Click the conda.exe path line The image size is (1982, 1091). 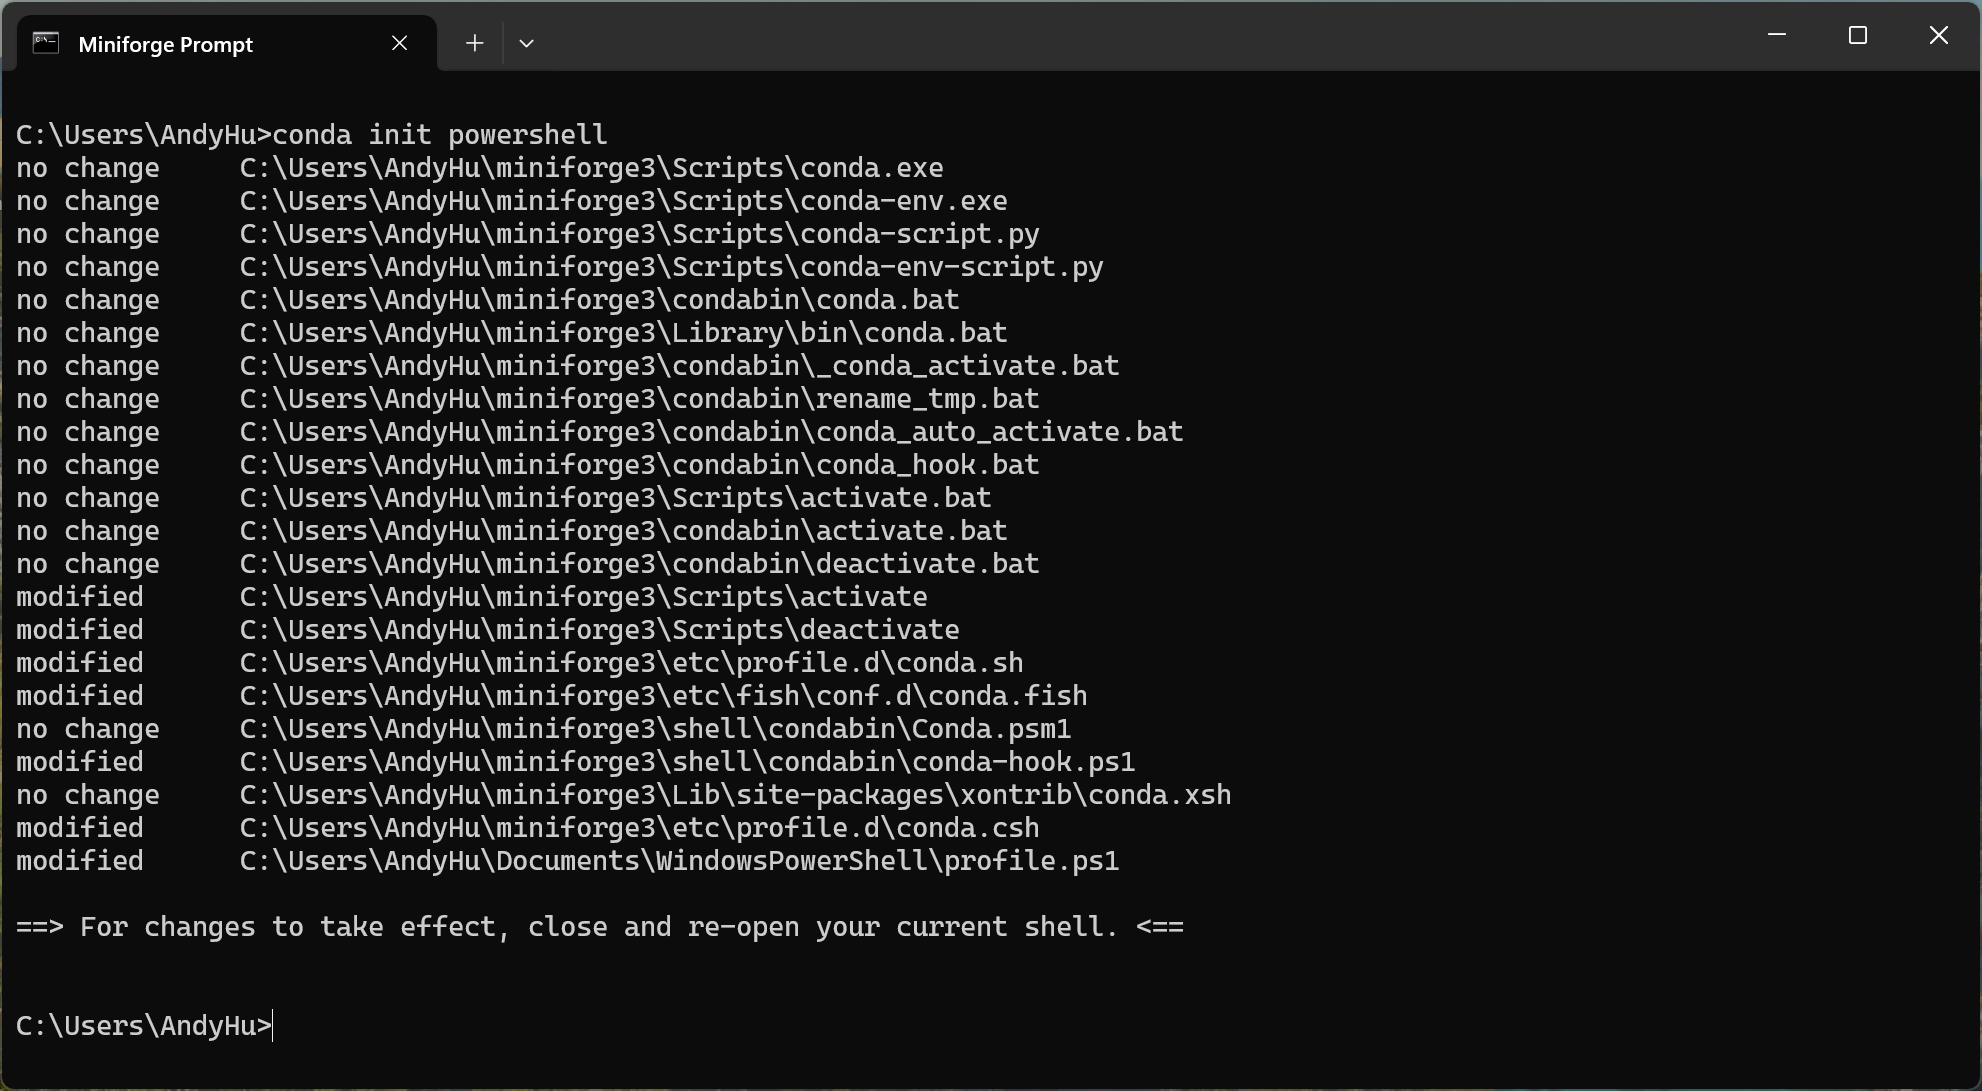point(480,168)
